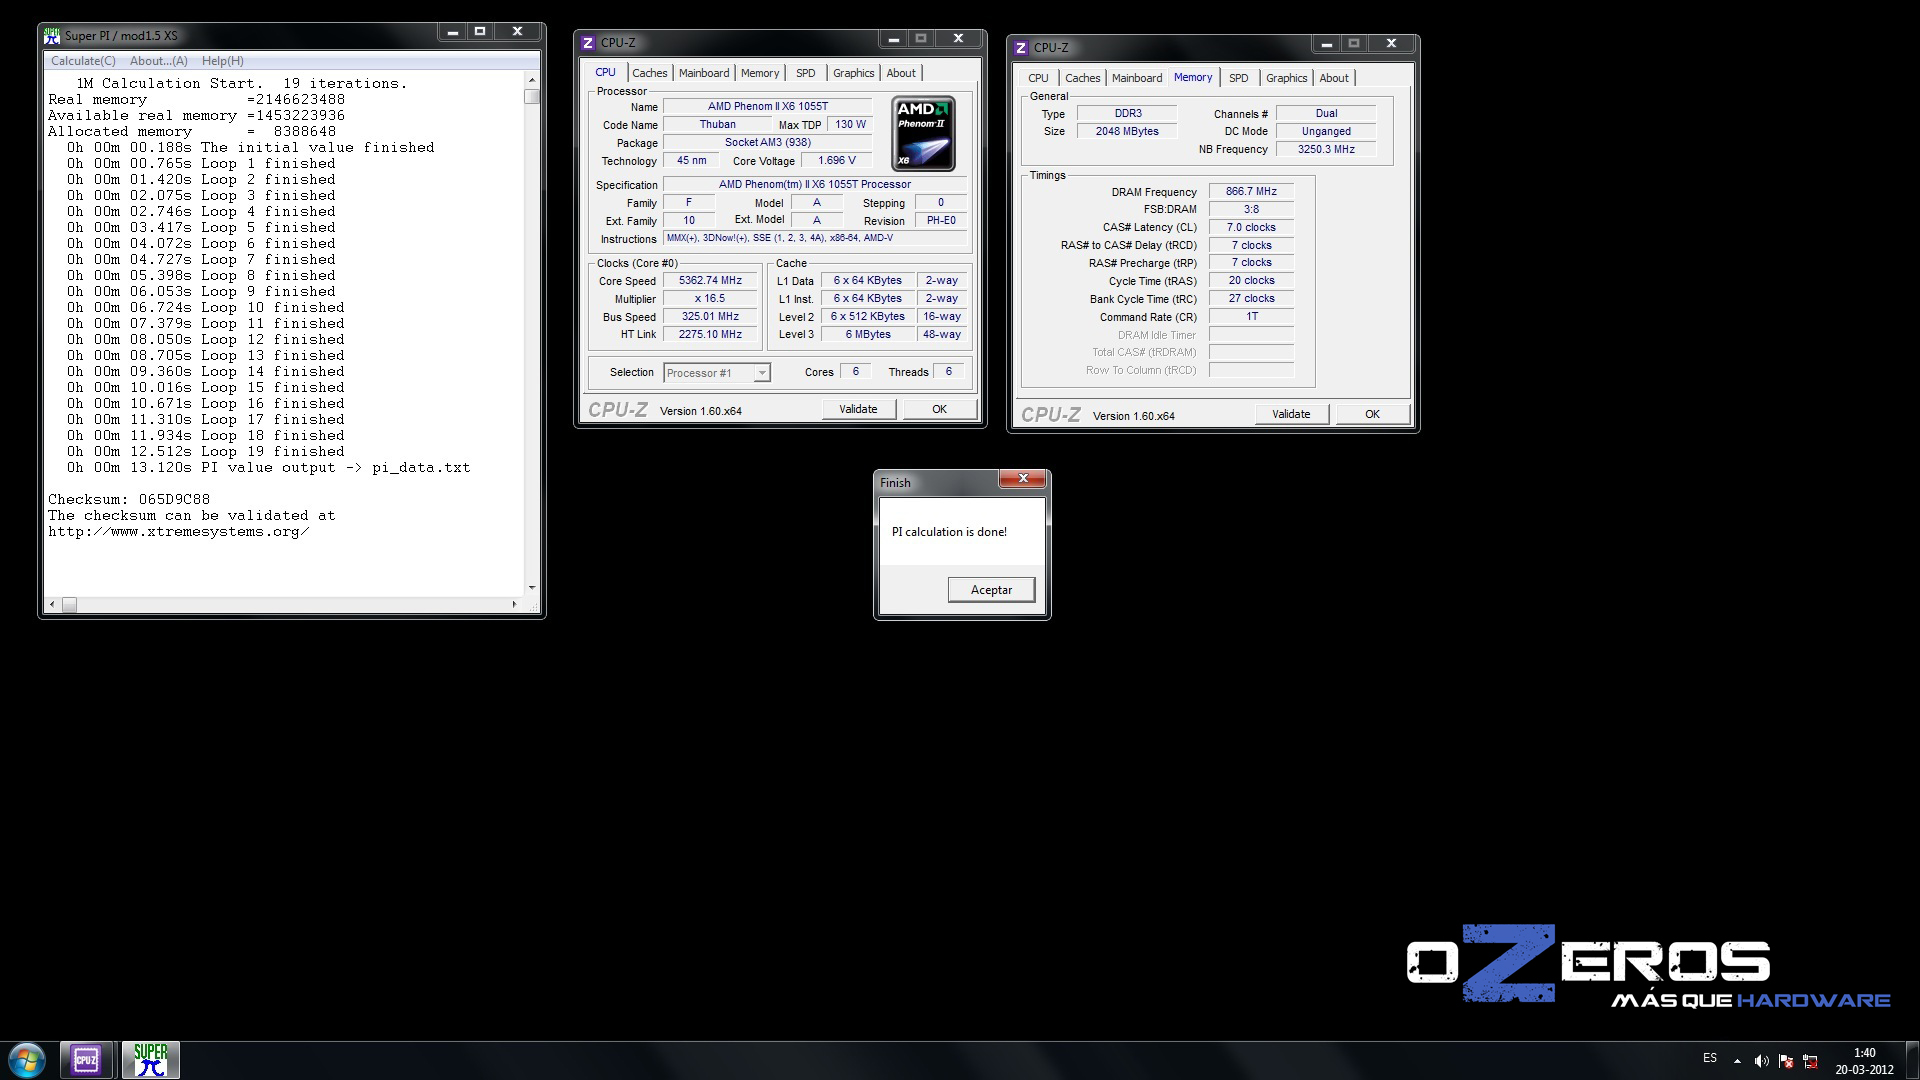Click Level 3 cache value 6 MBytes
Image resolution: width=1920 pixels, height=1080 pixels.
867,335
